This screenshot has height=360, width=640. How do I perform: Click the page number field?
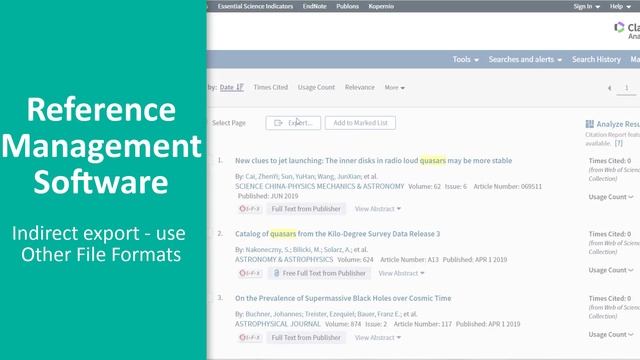click(627, 88)
